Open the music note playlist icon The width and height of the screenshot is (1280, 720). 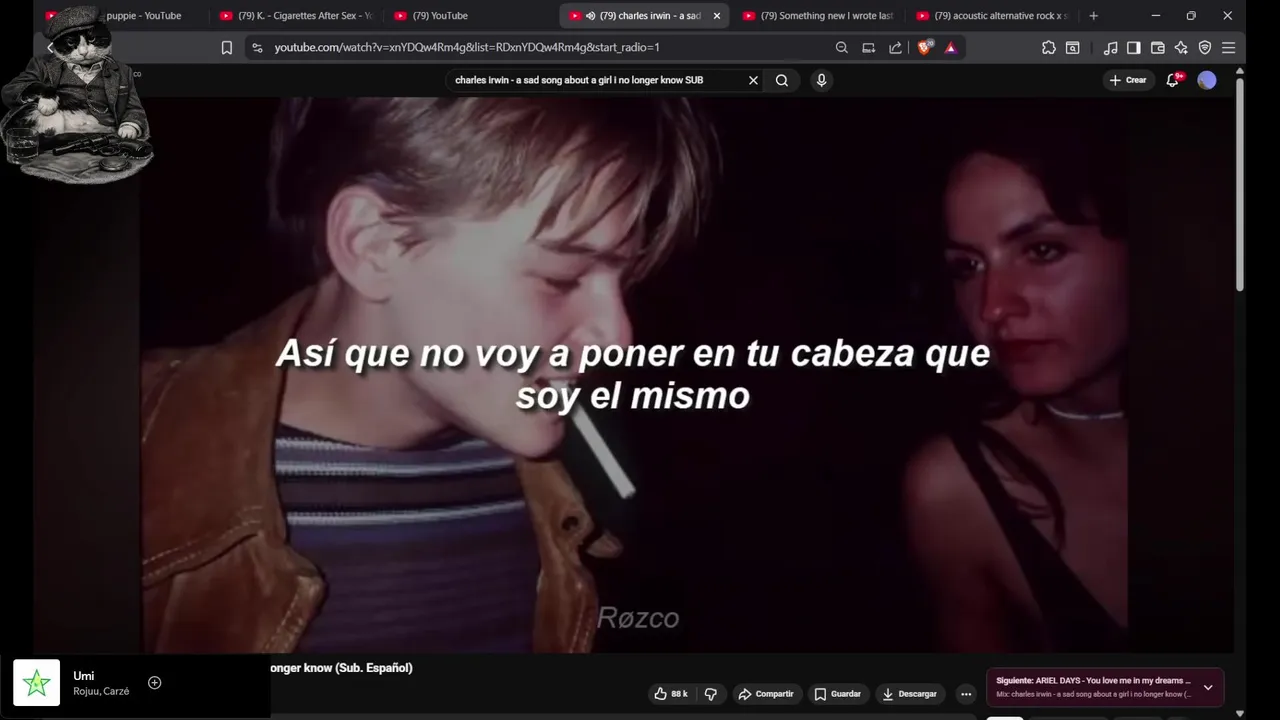[1110, 47]
